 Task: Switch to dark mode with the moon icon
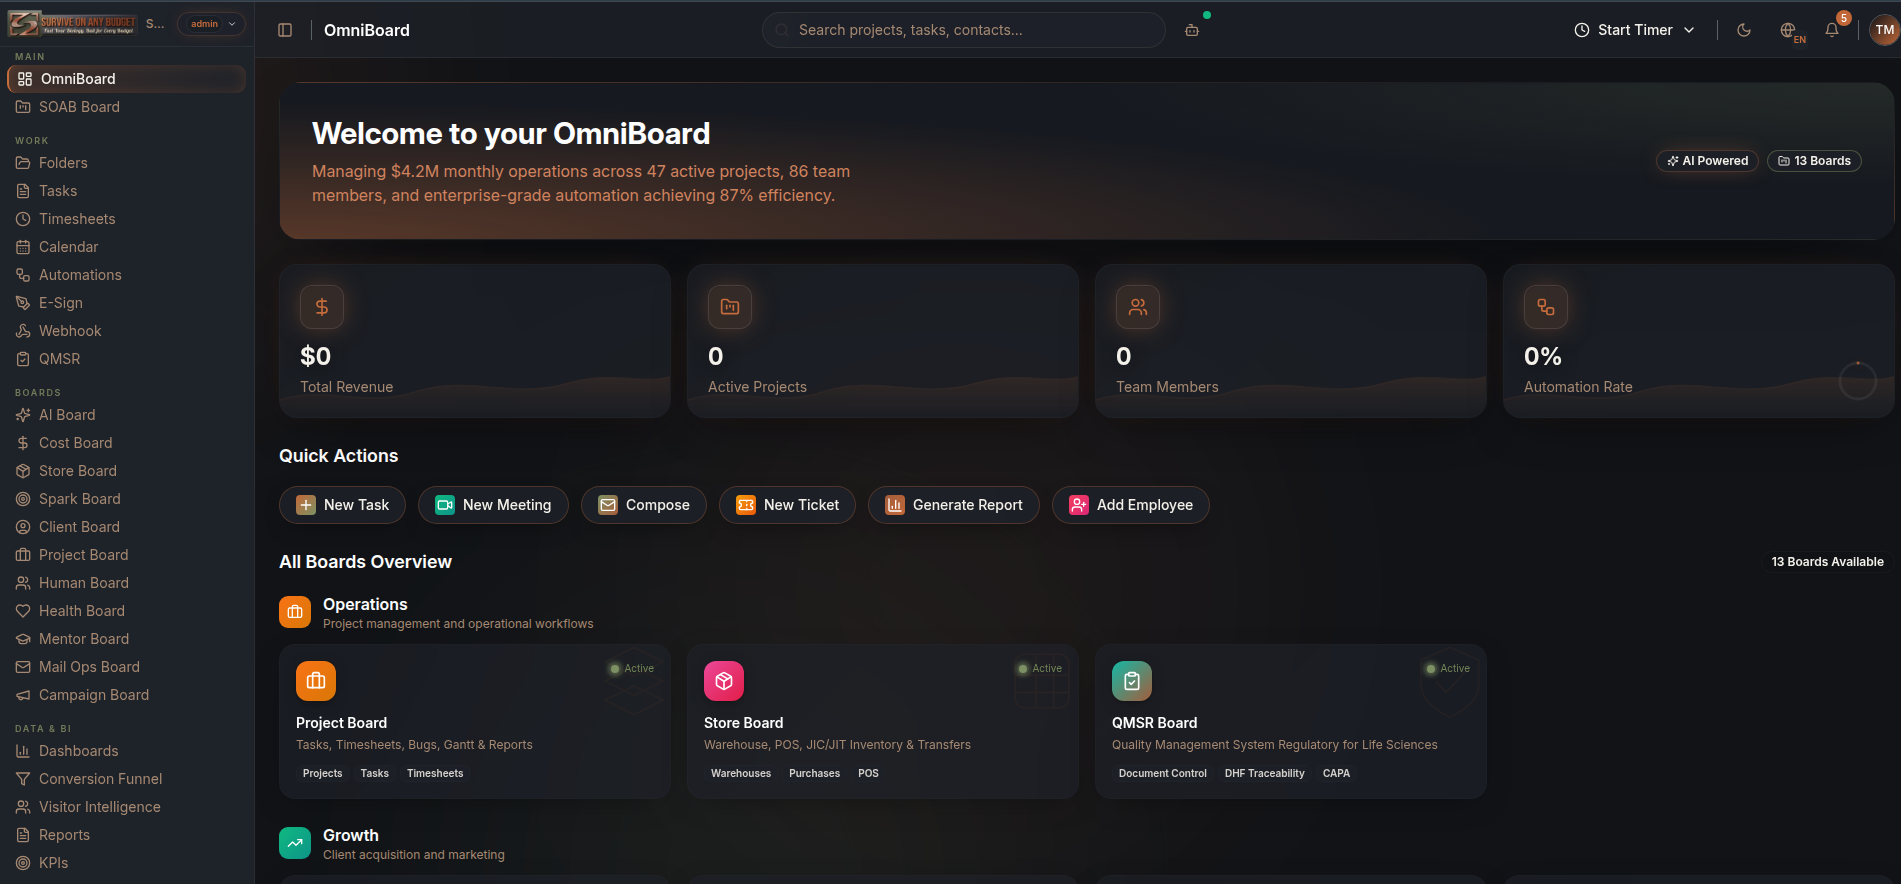pyautogui.click(x=1744, y=30)
